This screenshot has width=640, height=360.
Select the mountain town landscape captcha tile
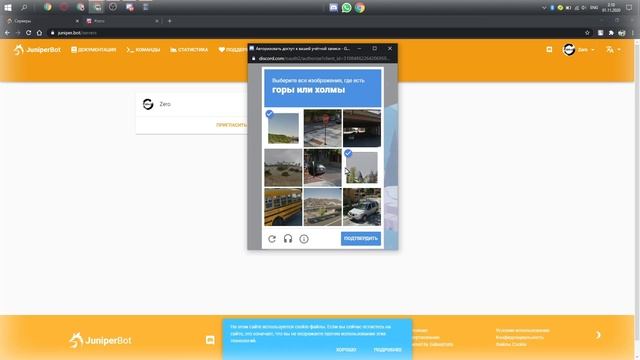tap(322, 207)
